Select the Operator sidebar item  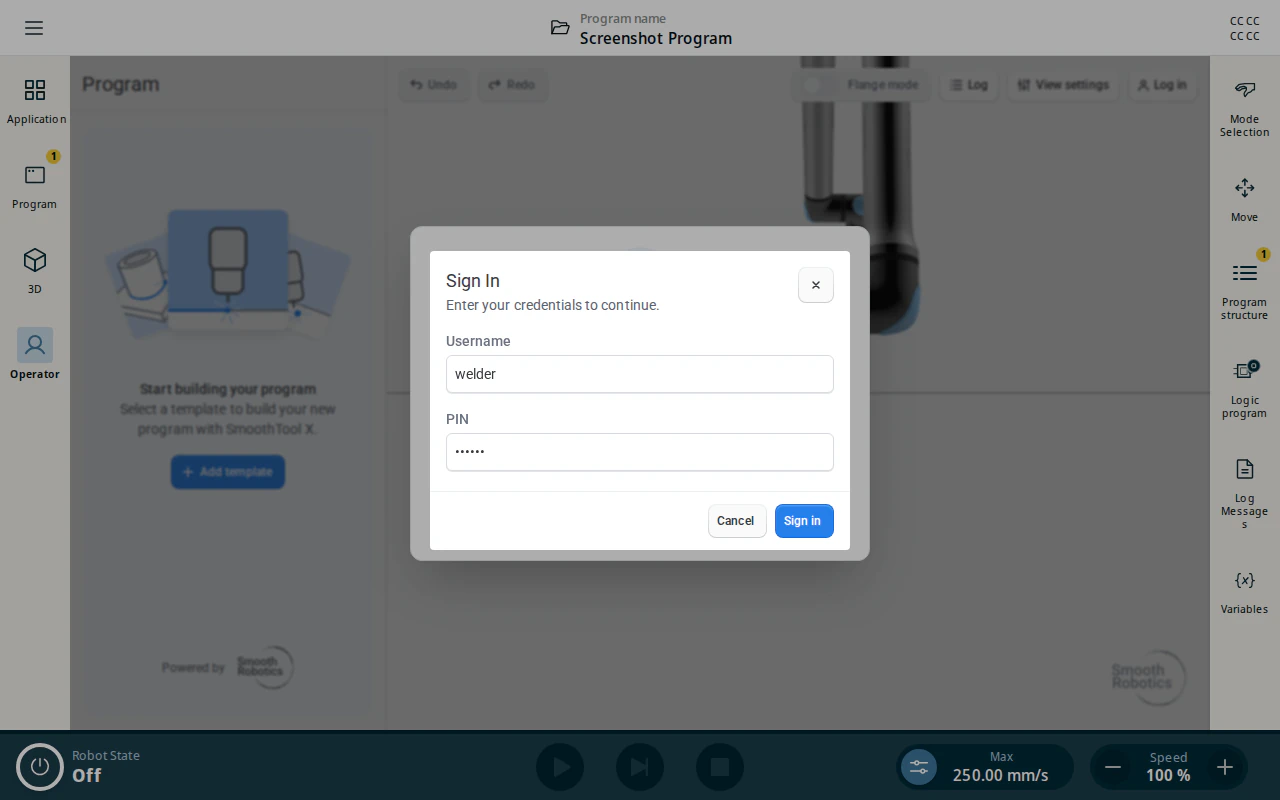[35, 355]
